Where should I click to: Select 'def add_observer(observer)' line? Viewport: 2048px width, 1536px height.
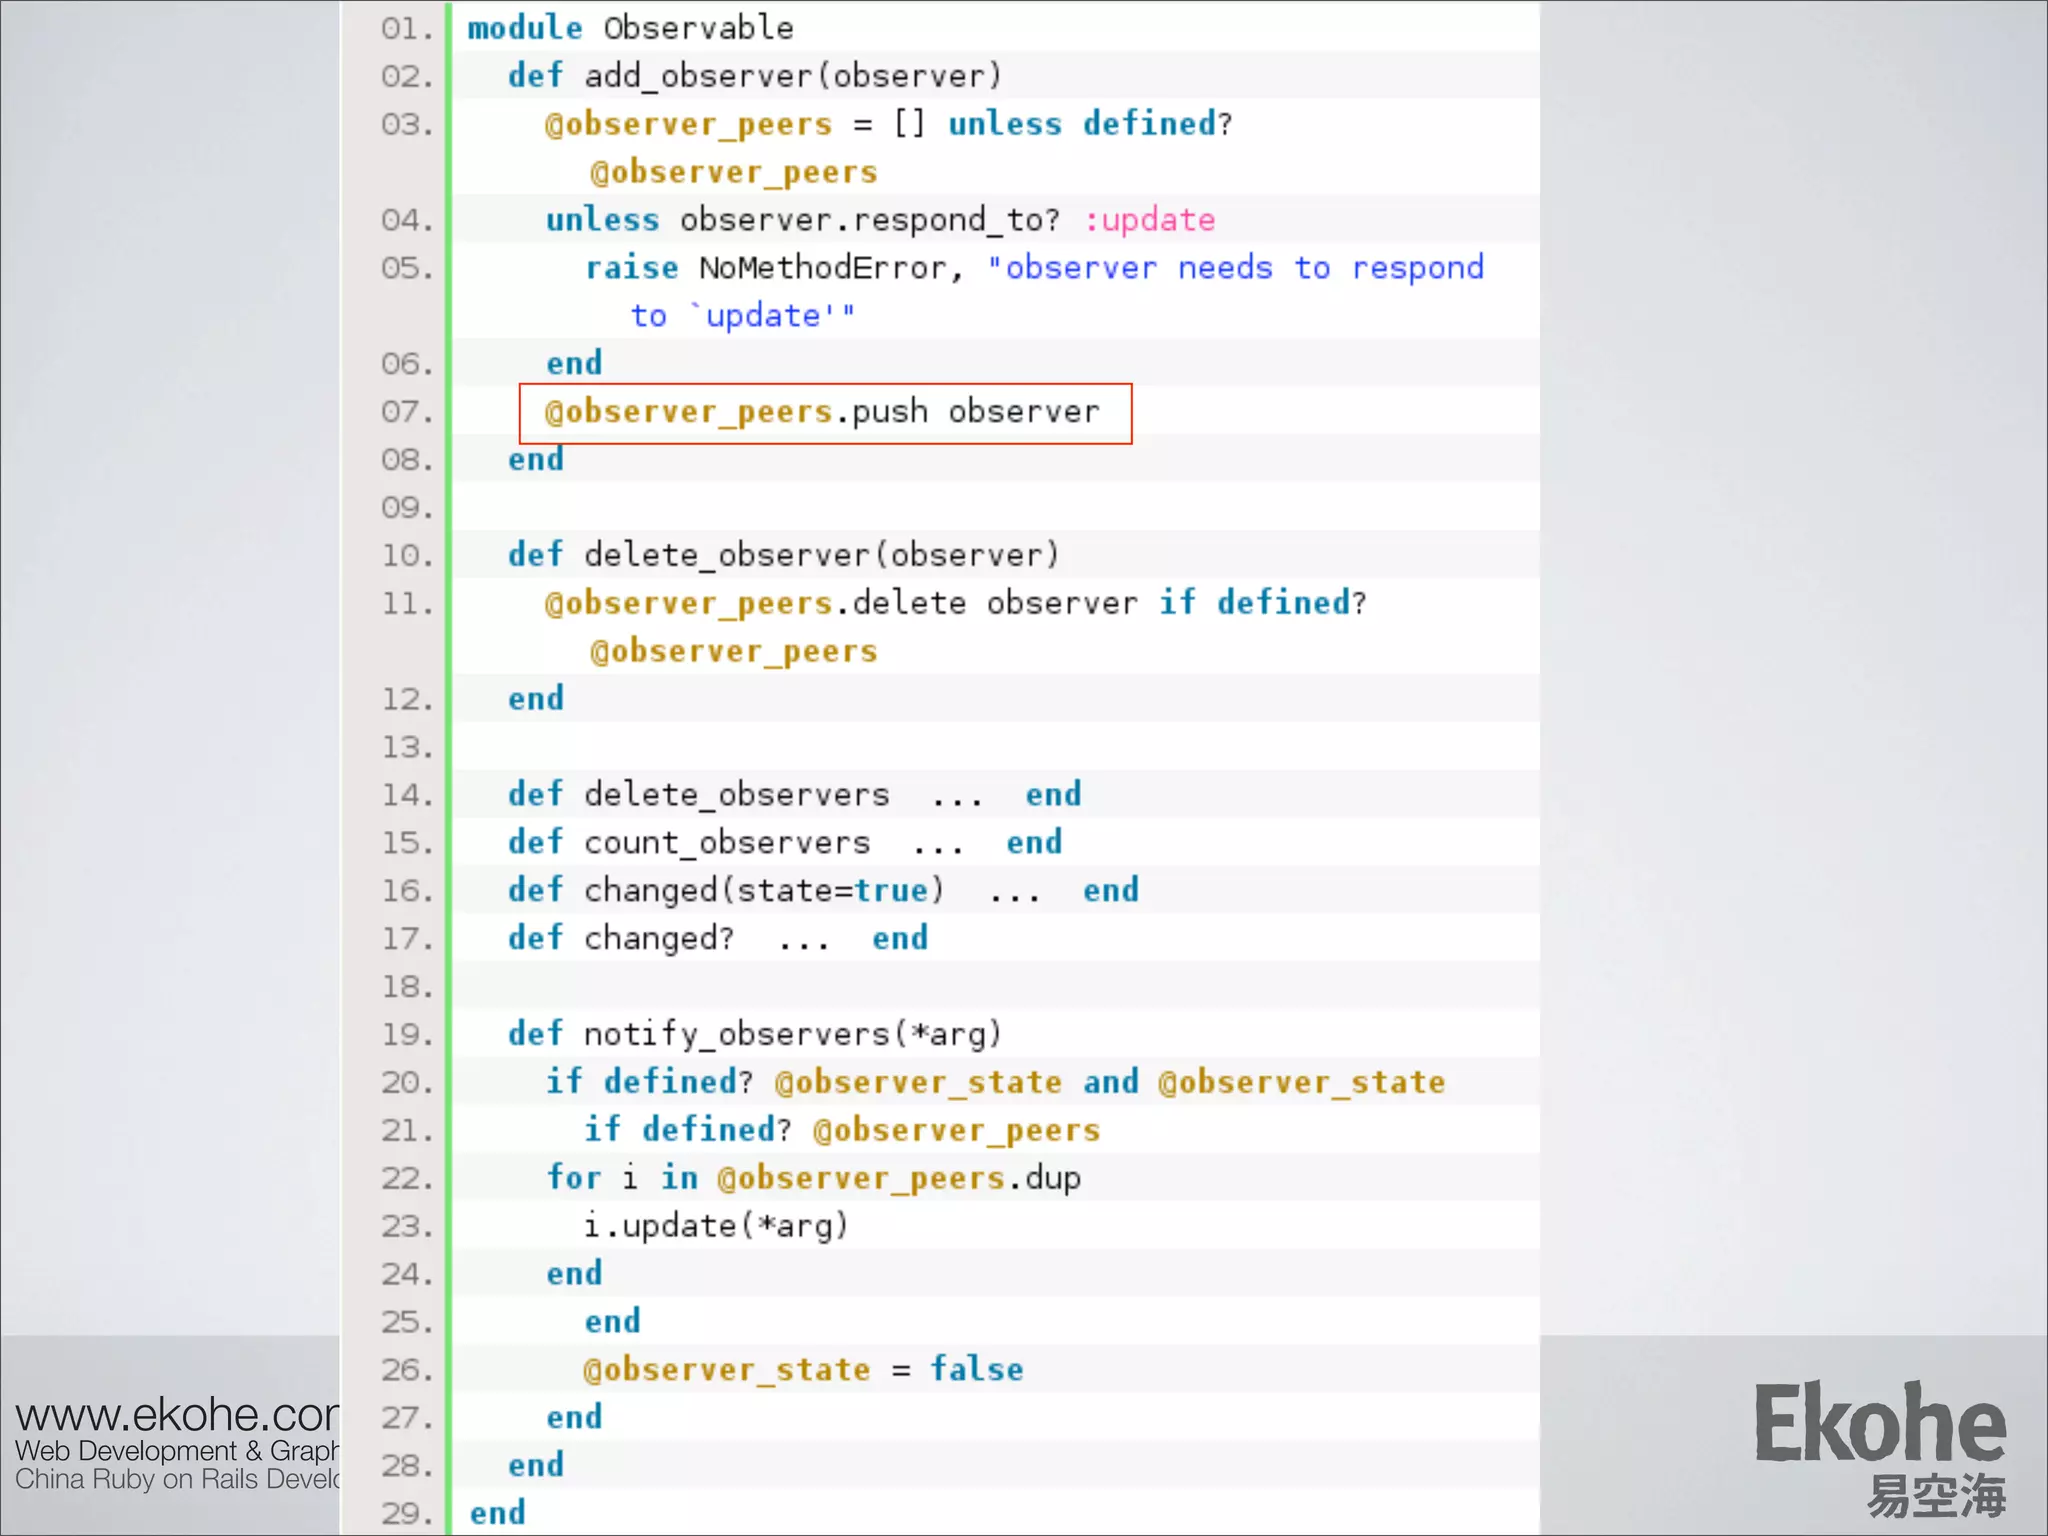click(754, 76)
